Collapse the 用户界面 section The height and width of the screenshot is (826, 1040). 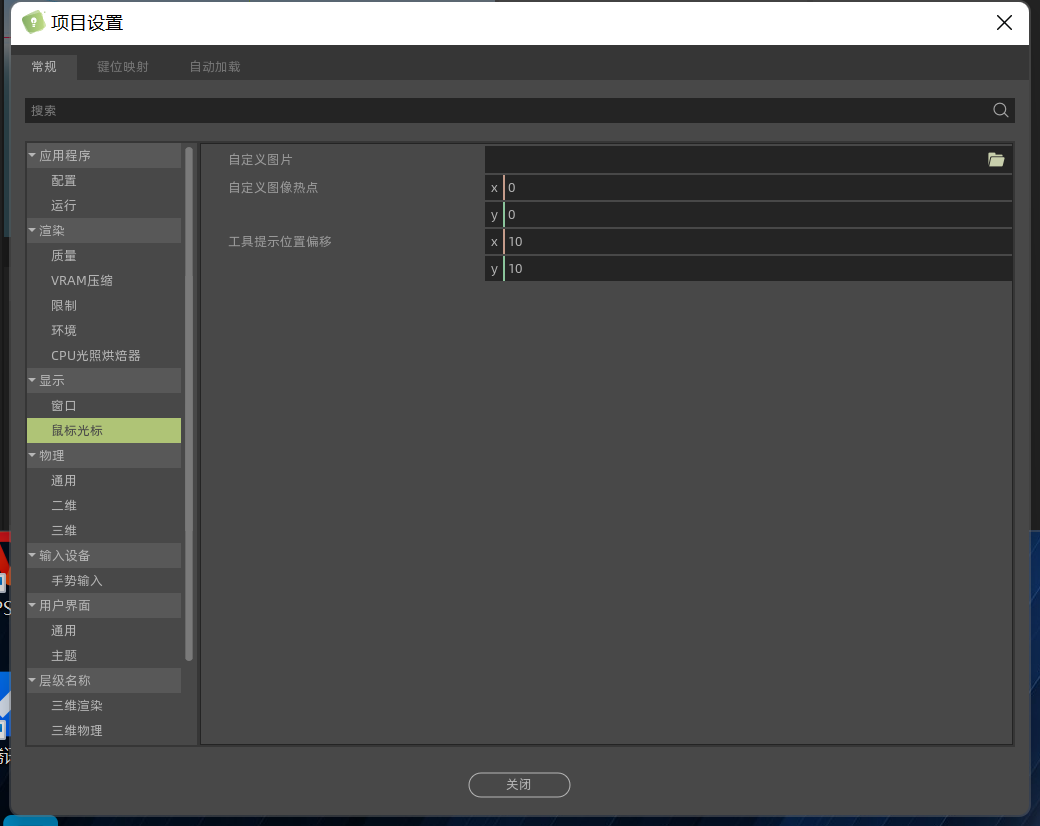tap(32, 605)
